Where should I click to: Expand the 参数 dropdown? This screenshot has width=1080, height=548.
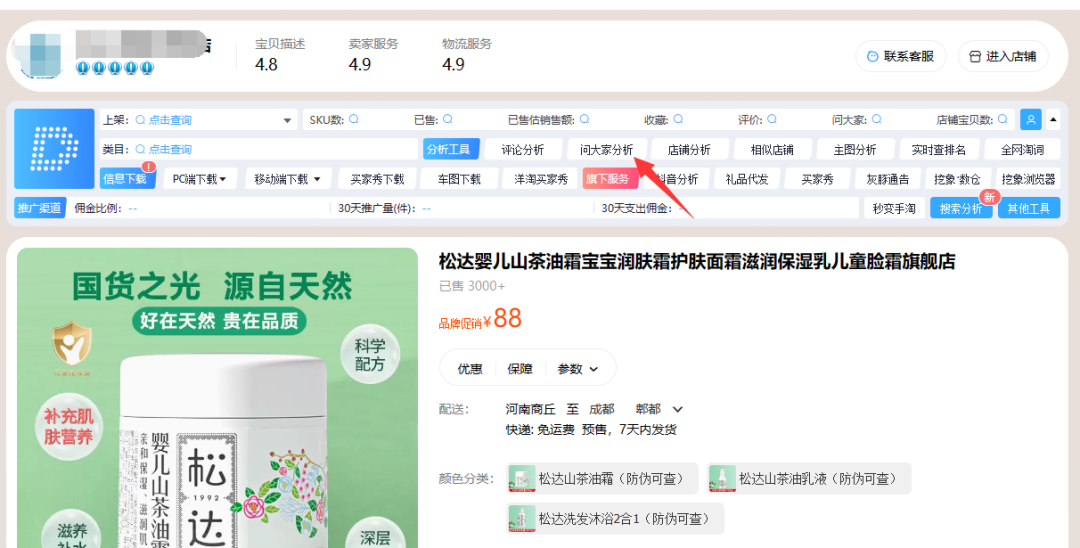pyautogui.click(x=578, y=369)
